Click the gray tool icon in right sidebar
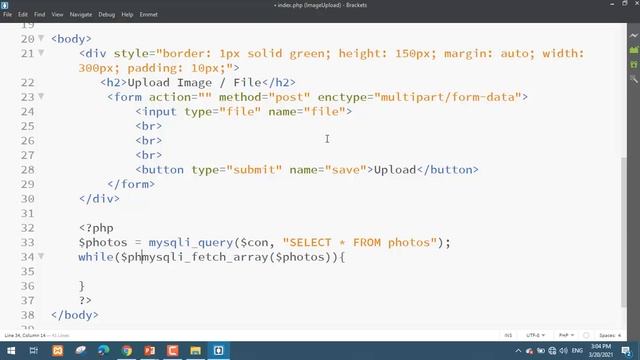The height and width of the screenshot is (360, 640). pos(633,79)
